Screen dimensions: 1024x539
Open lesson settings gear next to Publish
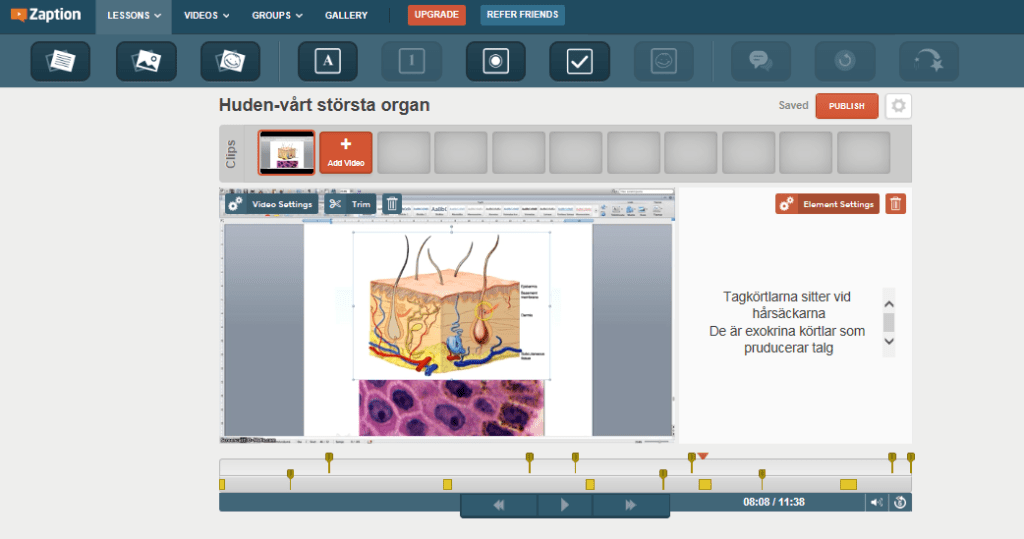coord(898,106)
